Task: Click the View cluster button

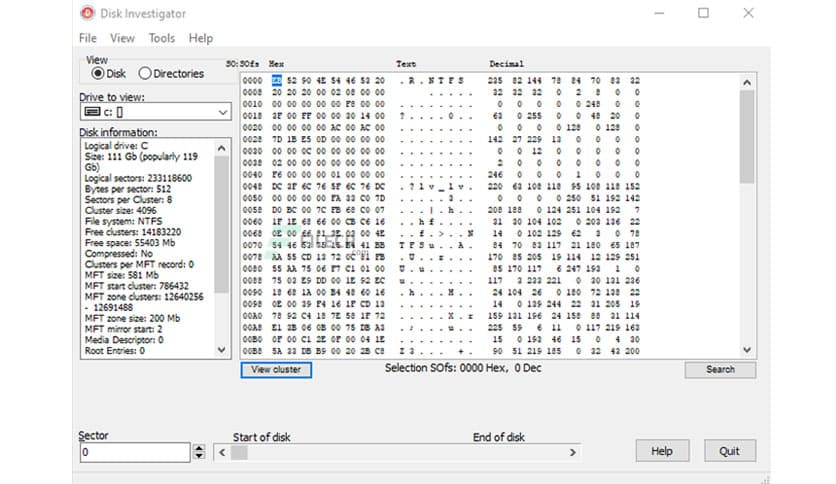Action: click(276, 369)
